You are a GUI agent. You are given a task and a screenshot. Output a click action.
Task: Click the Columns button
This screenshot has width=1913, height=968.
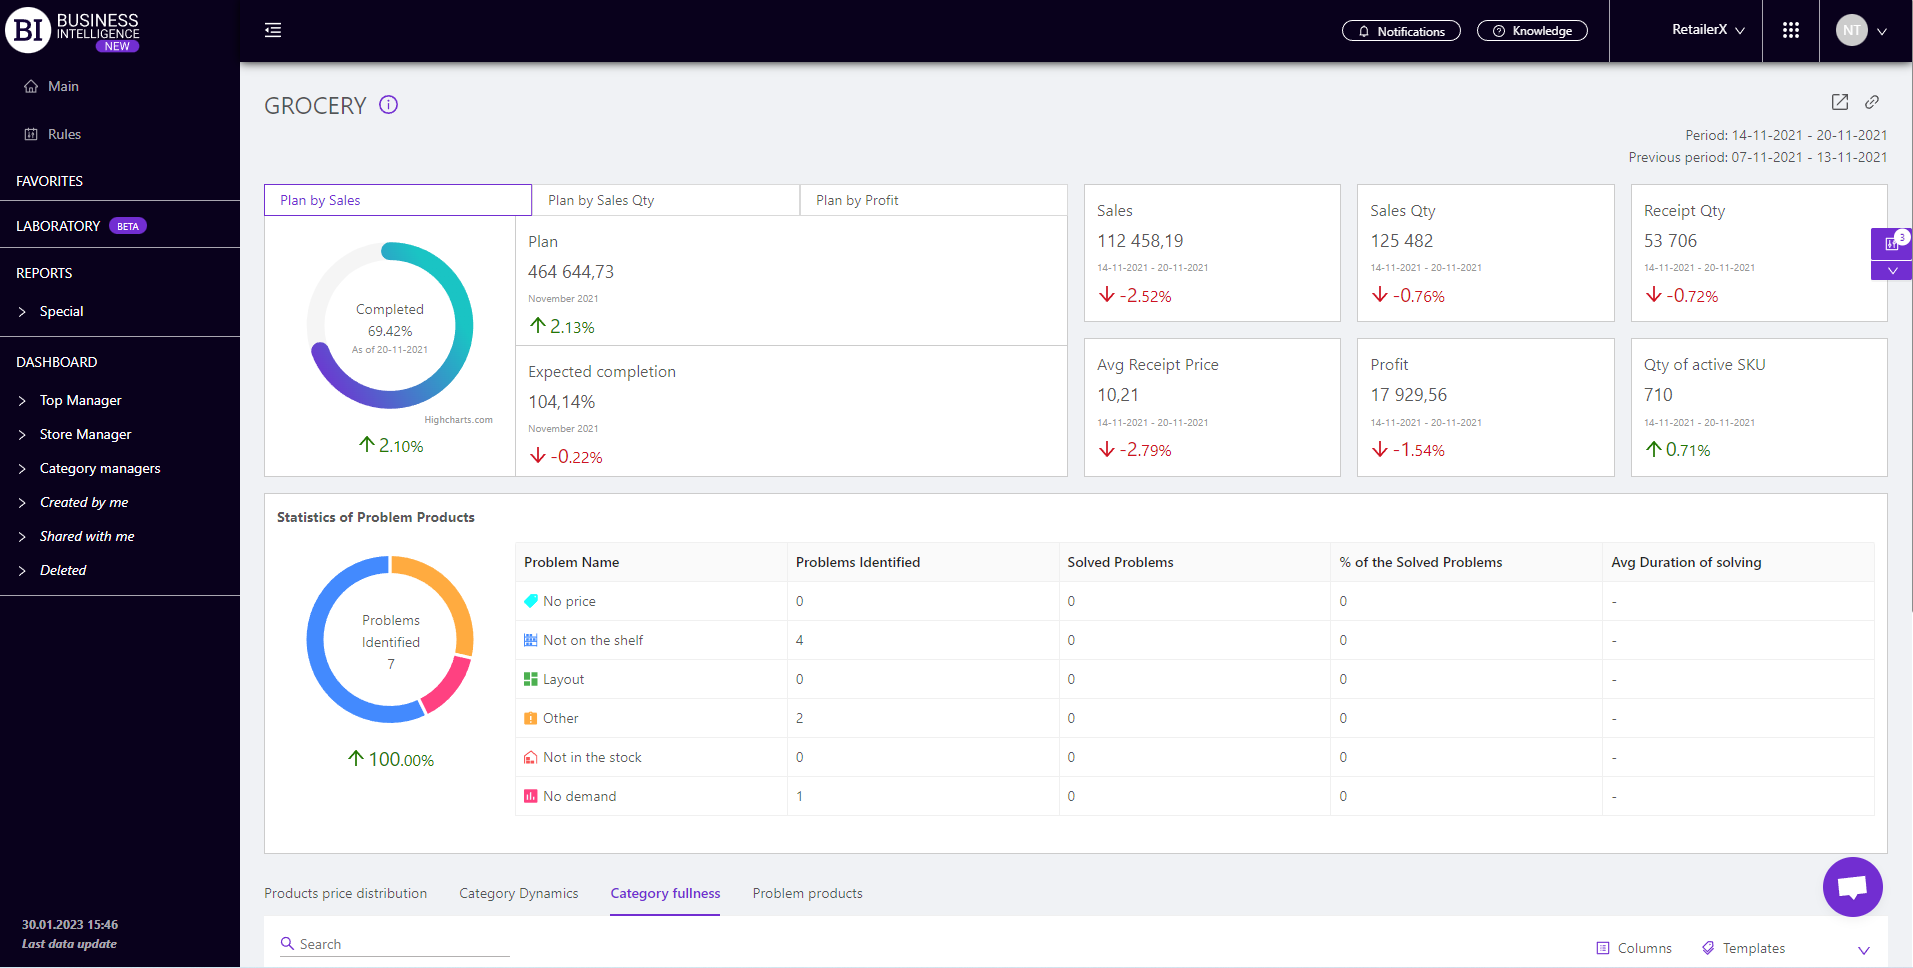pyautogui.click(x=1634, y=948)
